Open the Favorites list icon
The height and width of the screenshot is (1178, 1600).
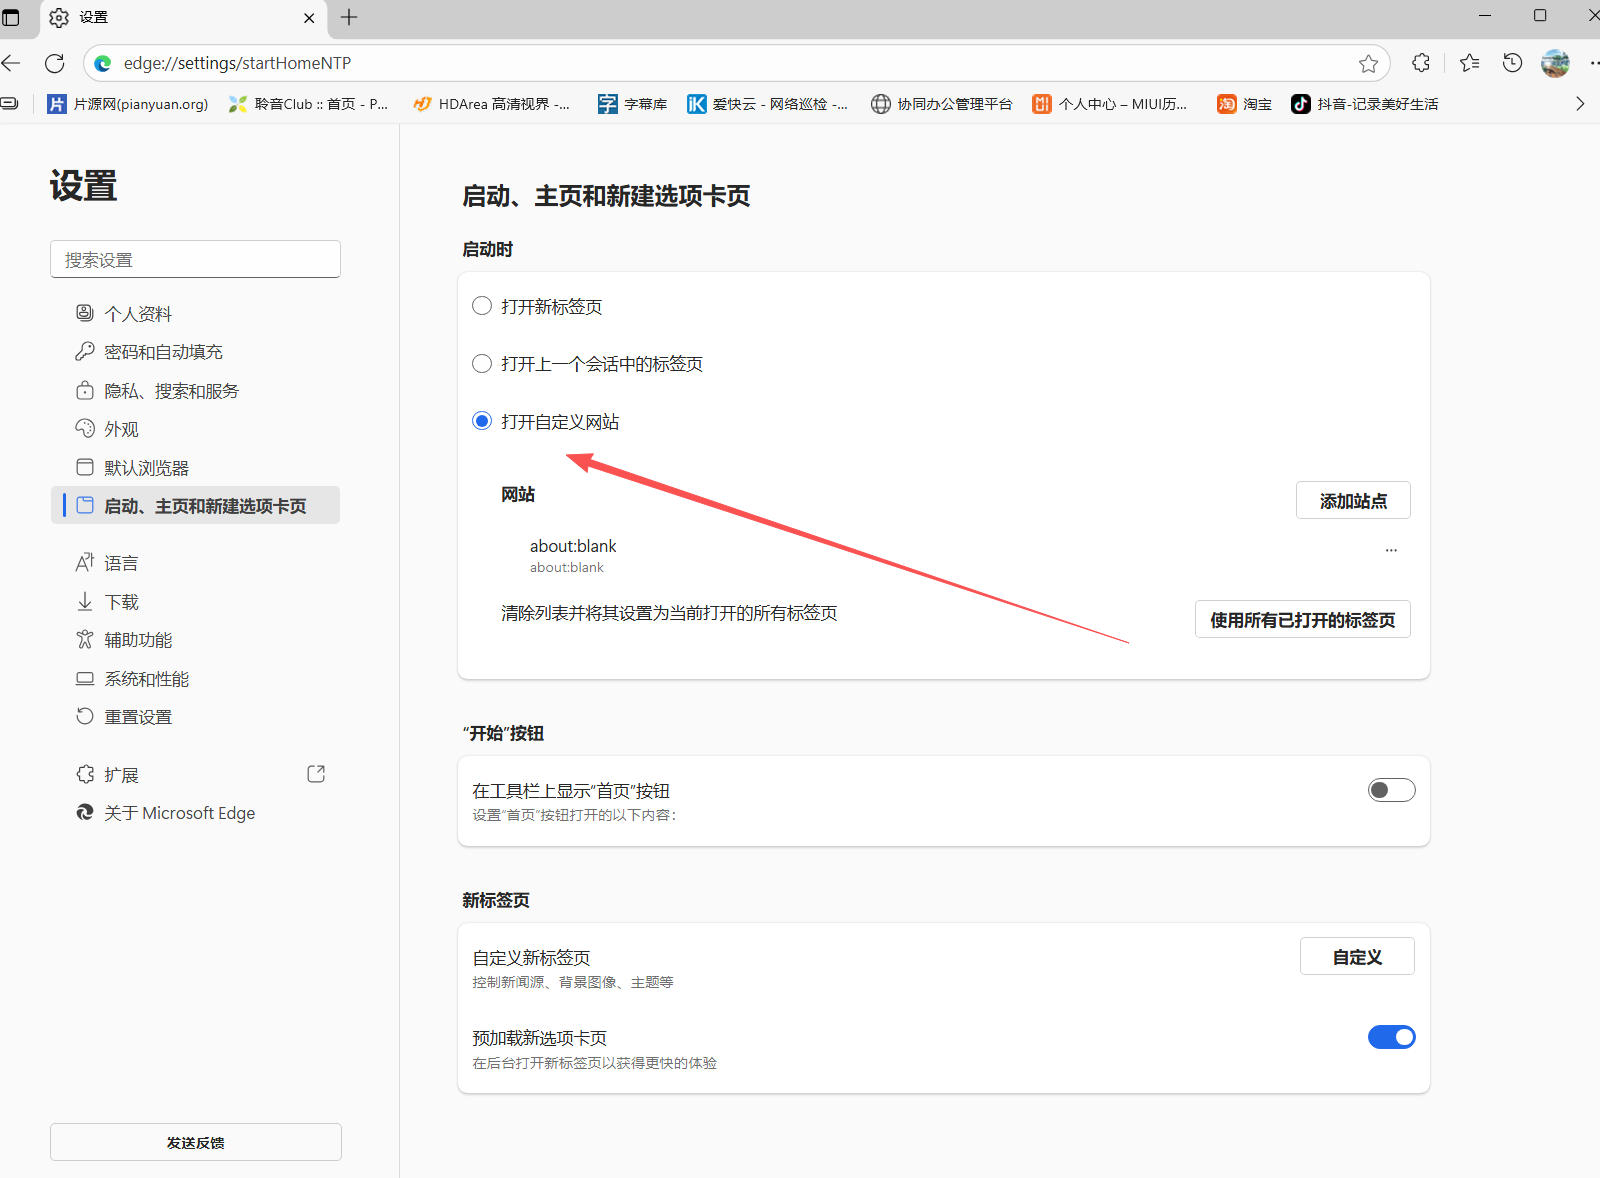1469,63
